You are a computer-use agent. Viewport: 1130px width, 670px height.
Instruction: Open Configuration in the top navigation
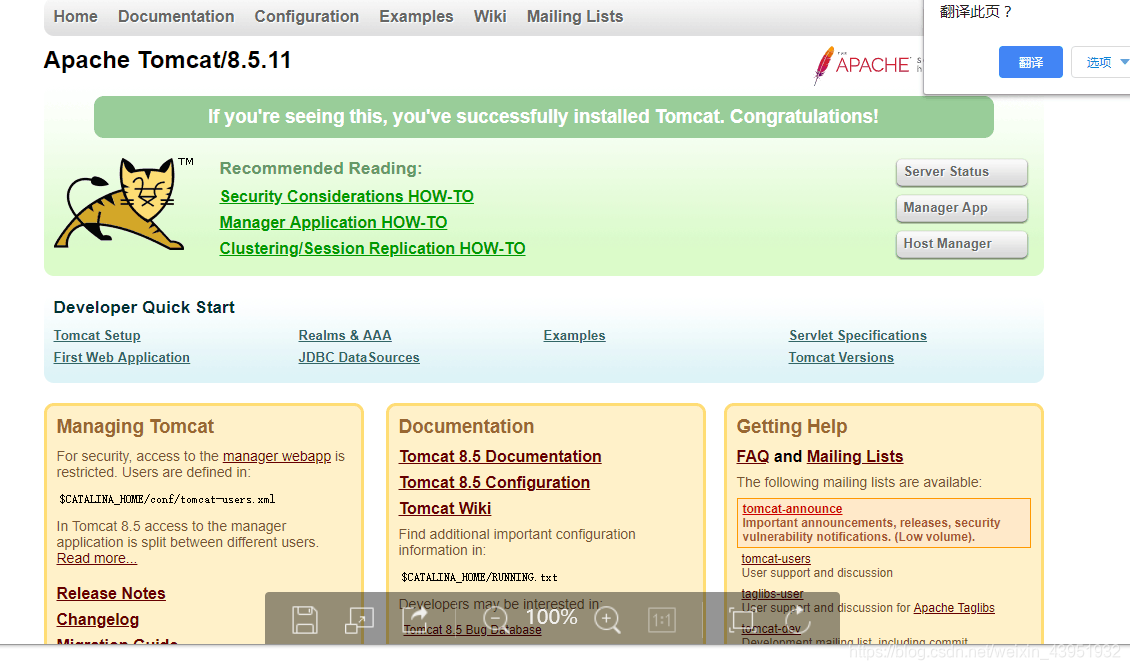pyautogui.click(x=306, y=17)
